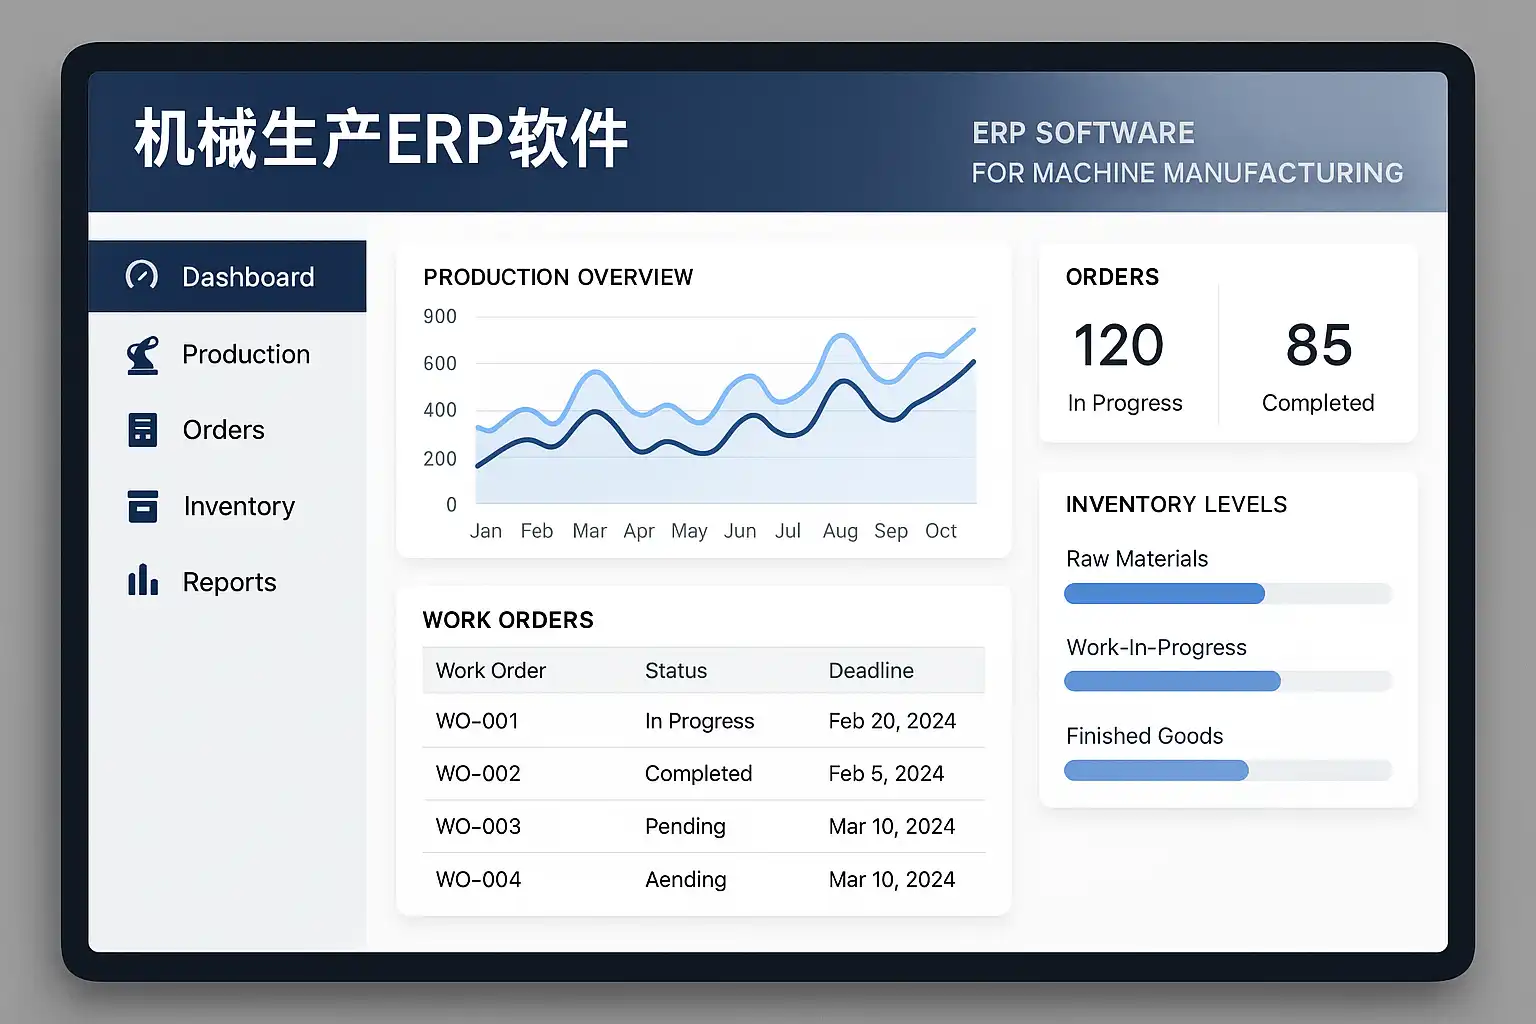Screen dimensions: 1536x1024
Task: Click the Reports bar chart icon
Action: point(143,580)
